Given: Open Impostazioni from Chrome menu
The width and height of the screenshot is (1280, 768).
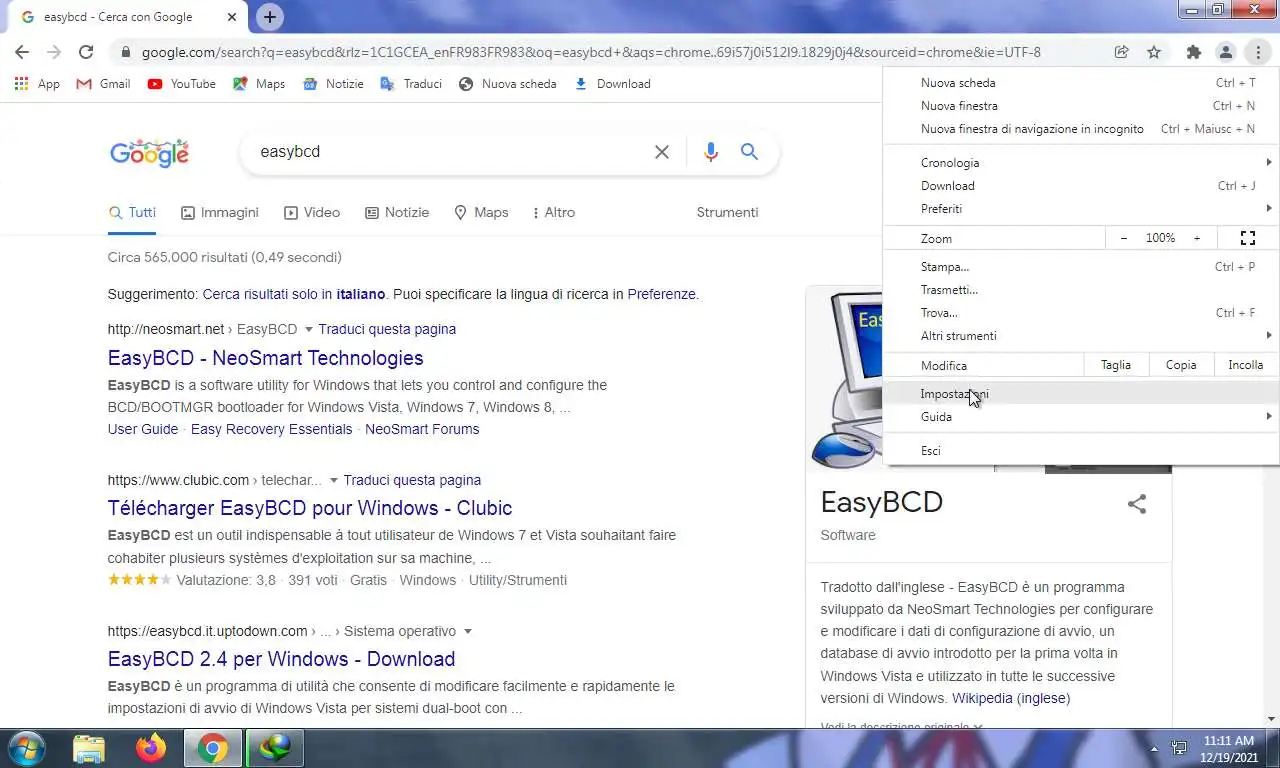Looking at the screenshot, I should click(1081, 394).
